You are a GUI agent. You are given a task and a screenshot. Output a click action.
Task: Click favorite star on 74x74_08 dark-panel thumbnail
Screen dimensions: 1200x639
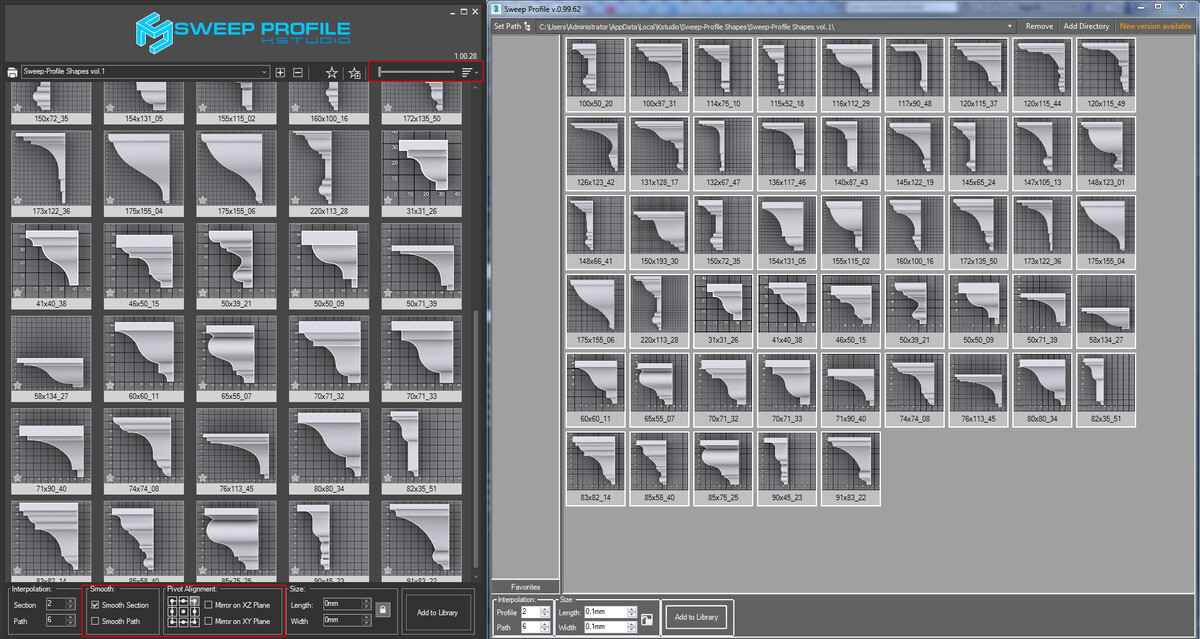pos(110,476)
